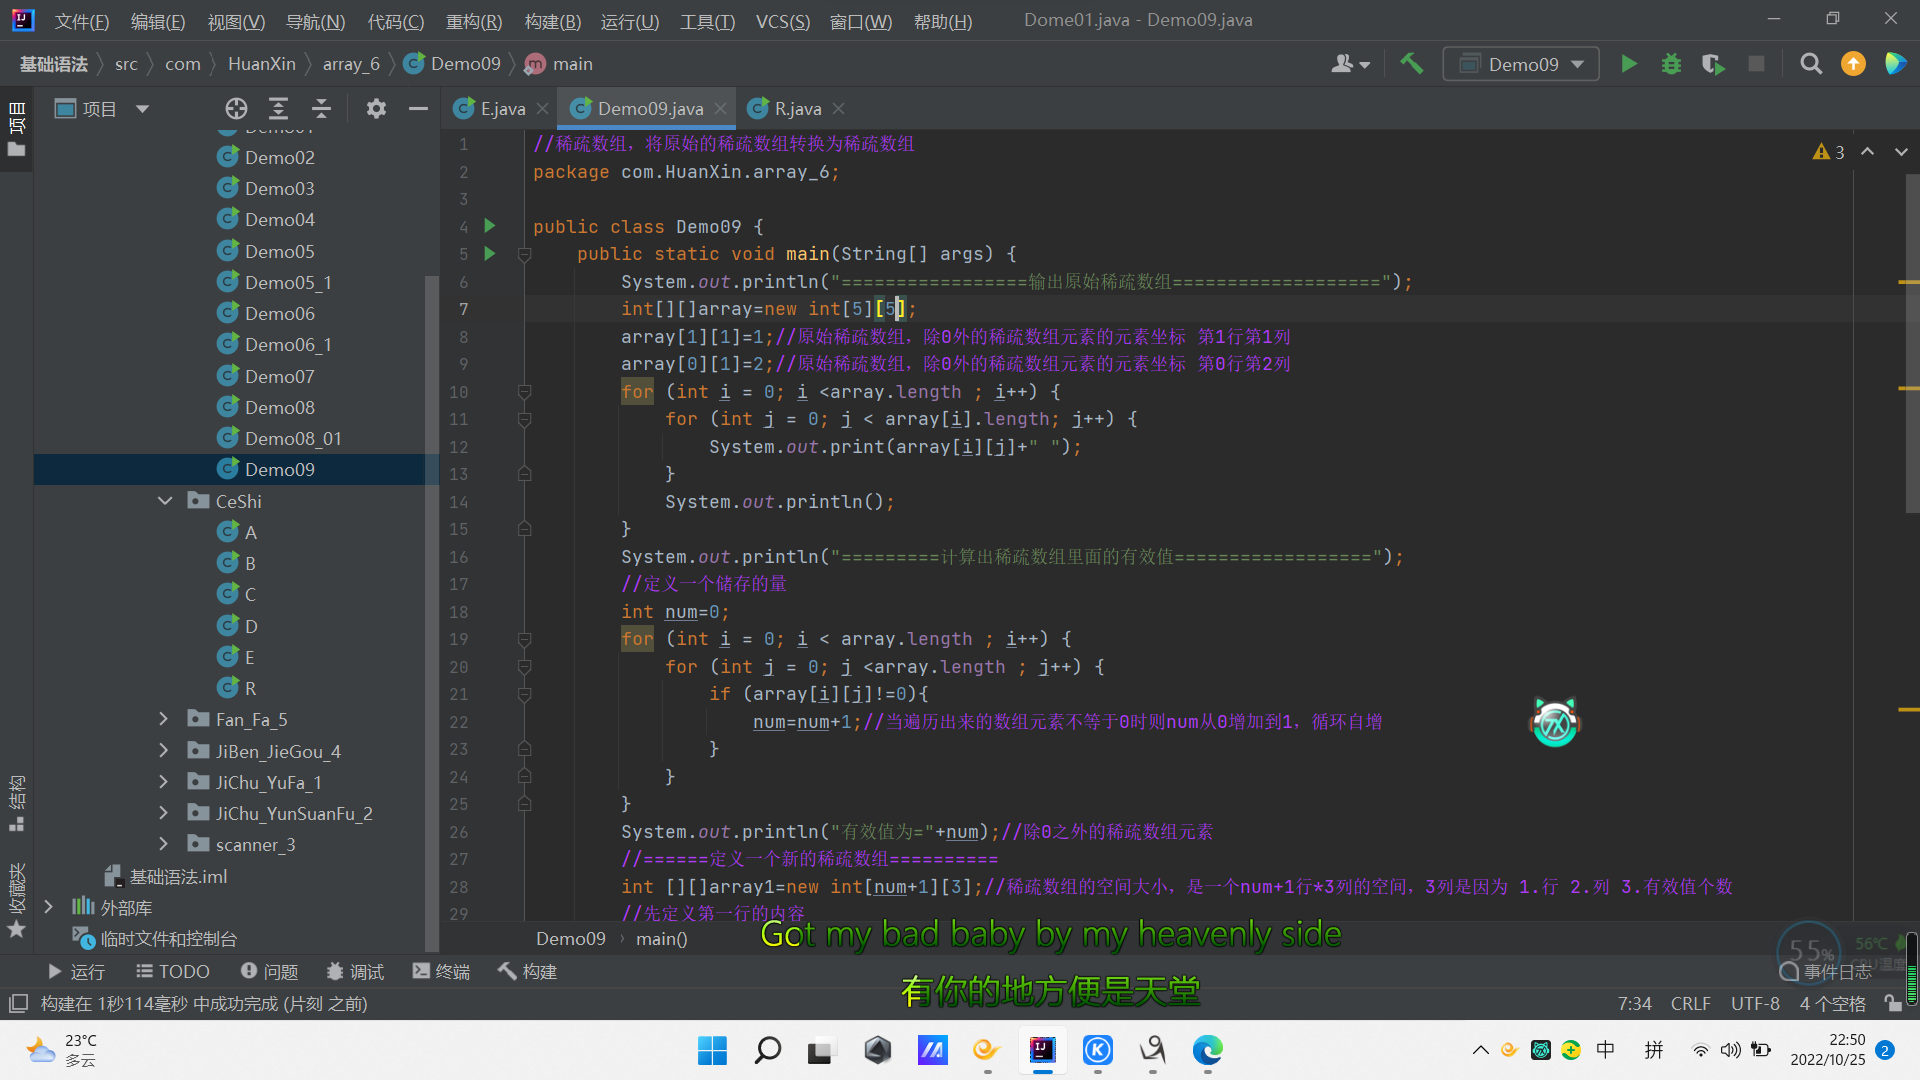Toggle the Chinese input mode indicator
Screen dimensions: 1920x1080
(x=1605, y=1049)
